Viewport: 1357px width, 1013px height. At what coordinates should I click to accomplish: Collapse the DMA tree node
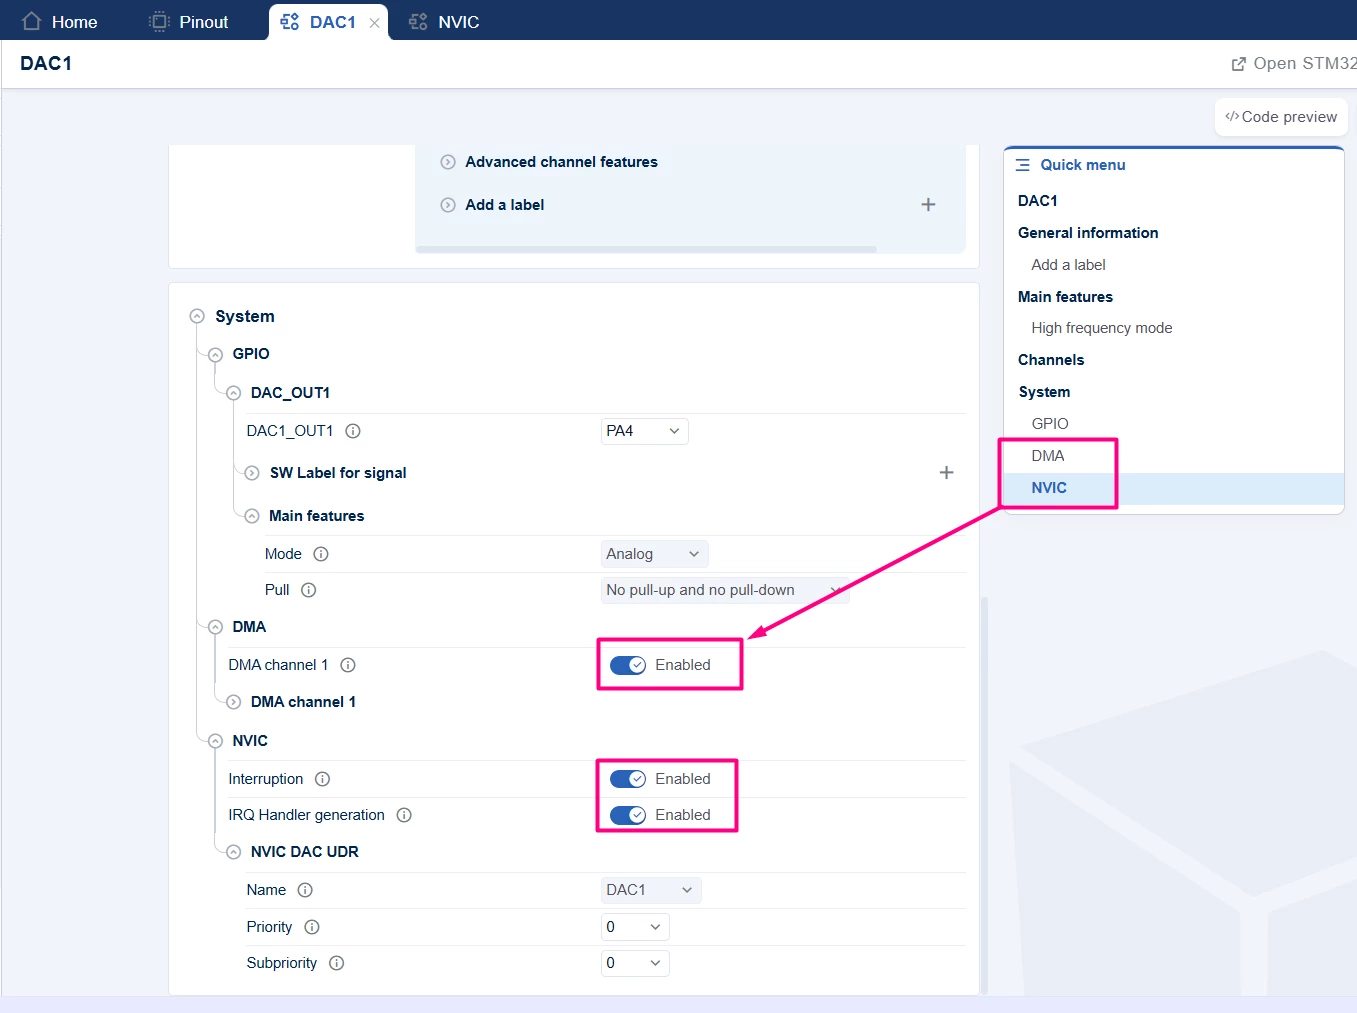(x=215, y=627)
